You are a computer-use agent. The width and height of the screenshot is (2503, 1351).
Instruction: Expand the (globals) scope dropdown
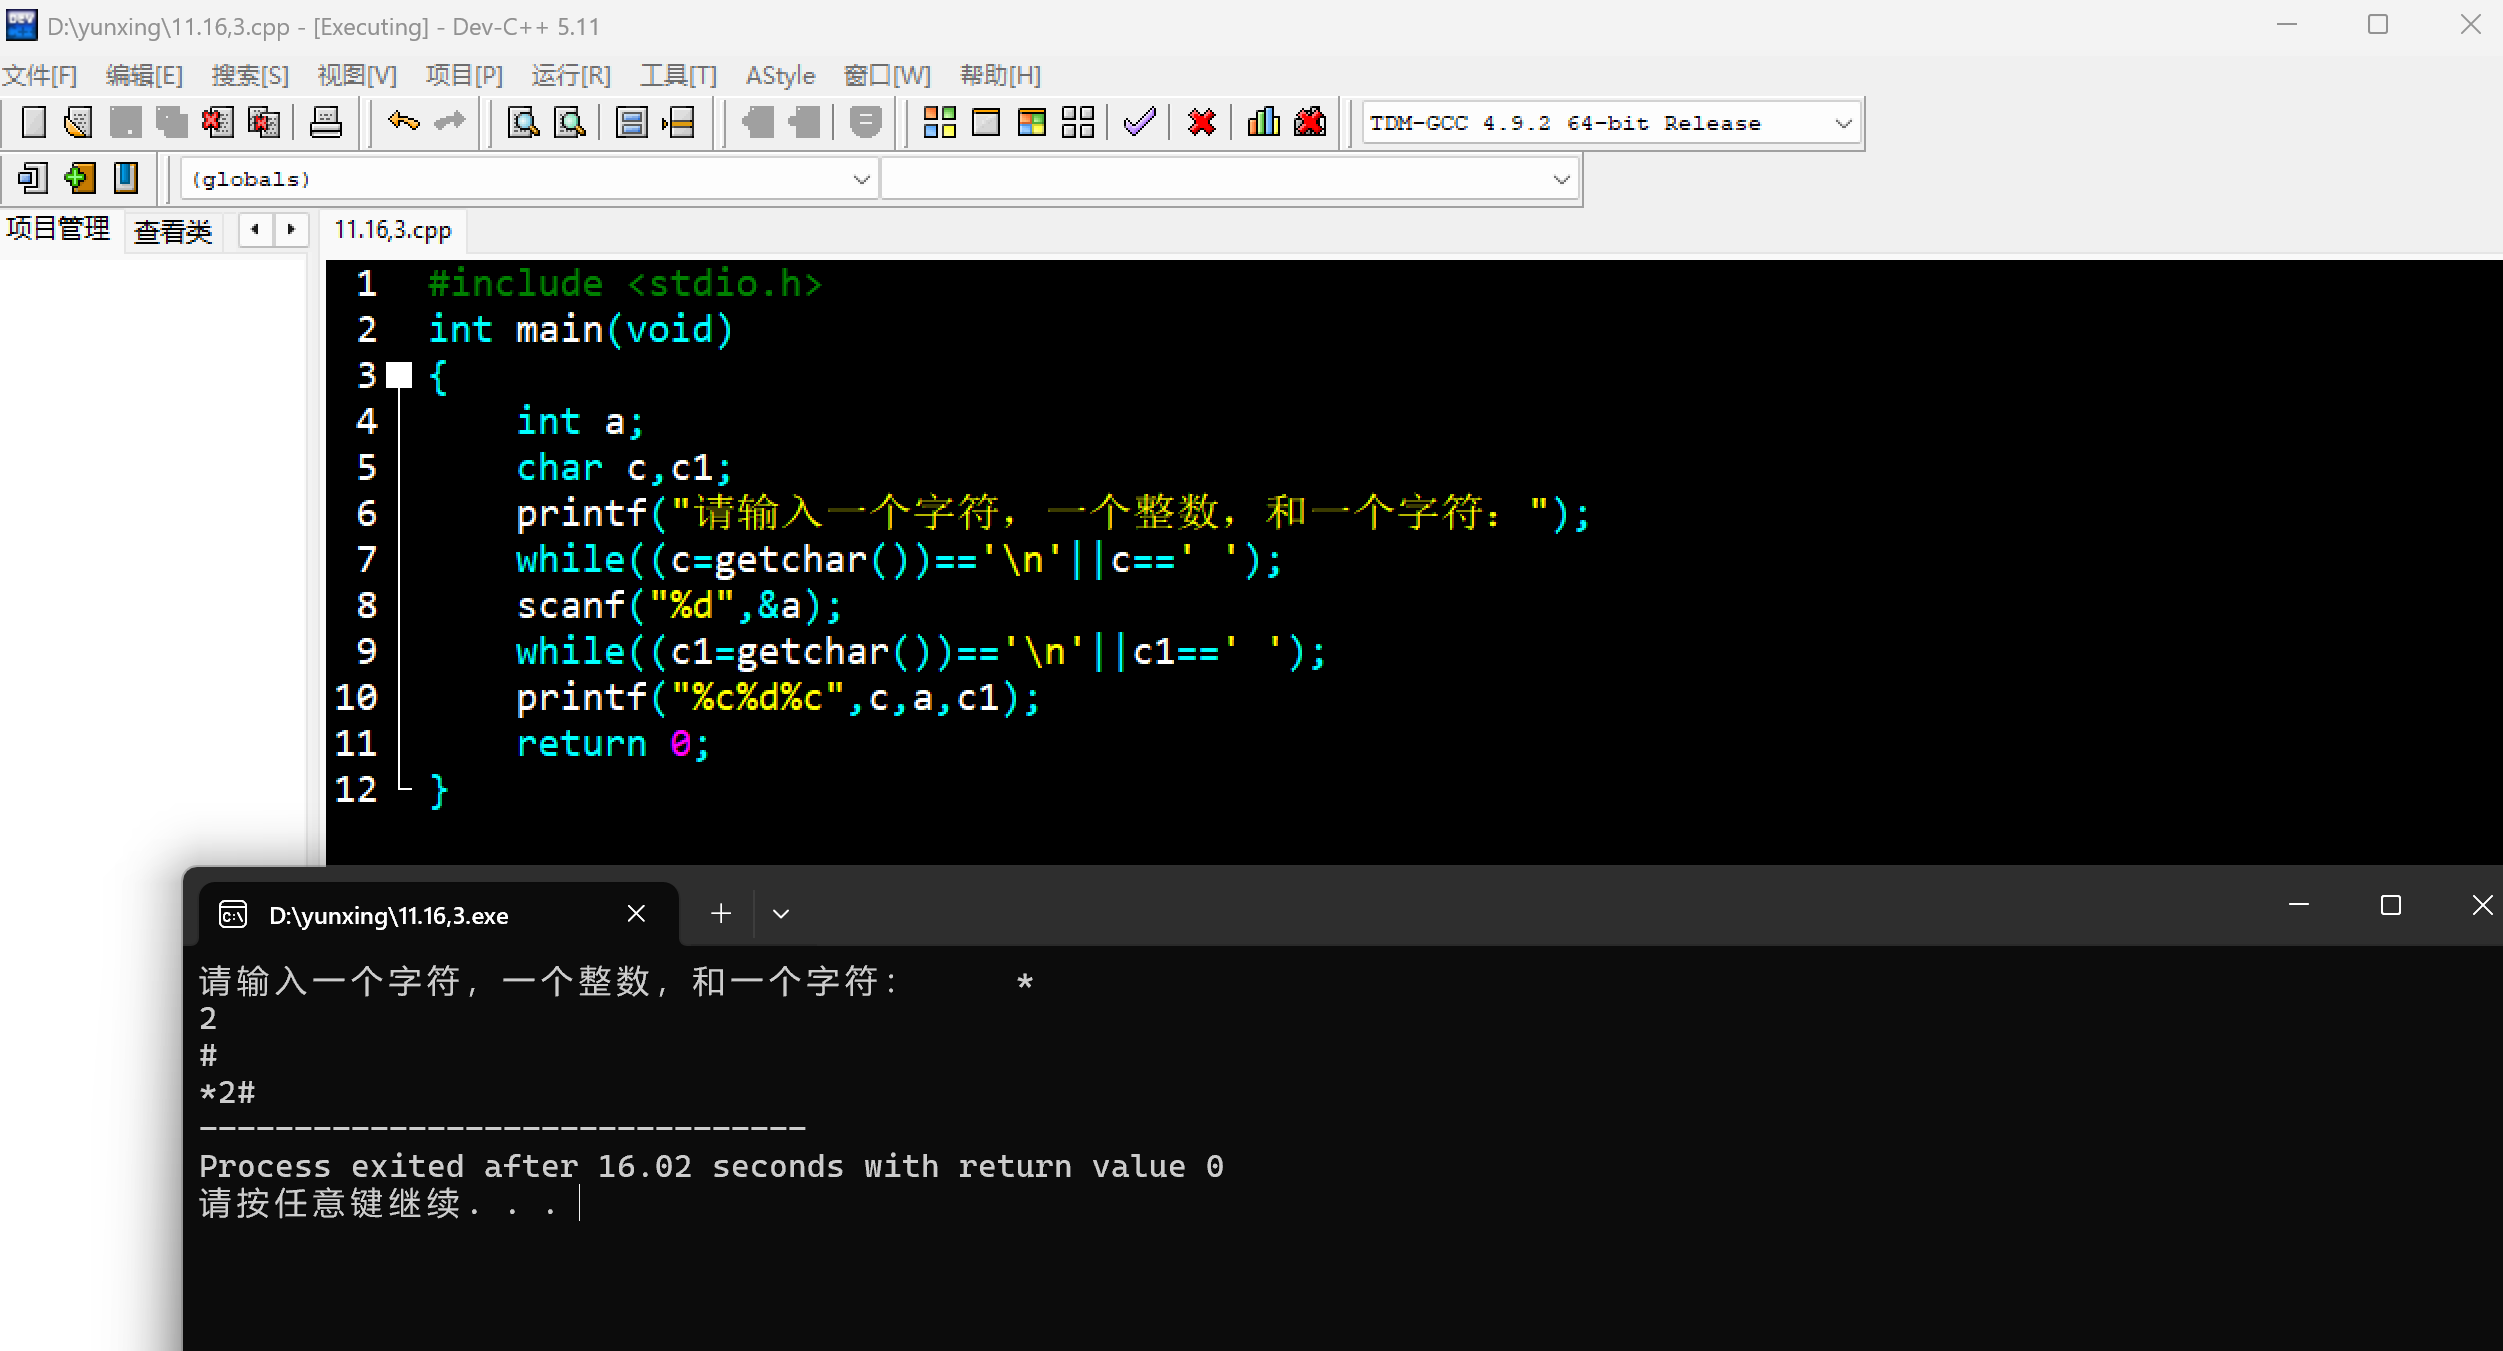coord(860,180)
